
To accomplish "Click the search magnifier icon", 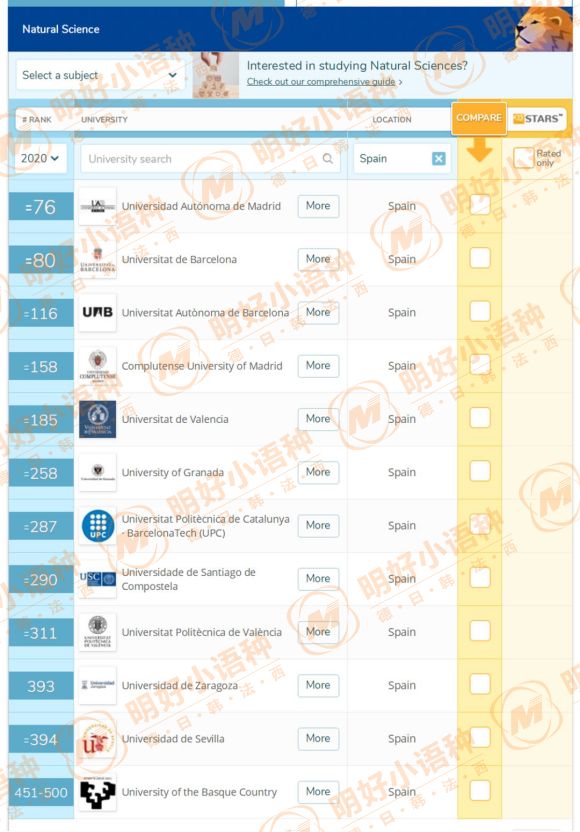I will tap(328, 158).
